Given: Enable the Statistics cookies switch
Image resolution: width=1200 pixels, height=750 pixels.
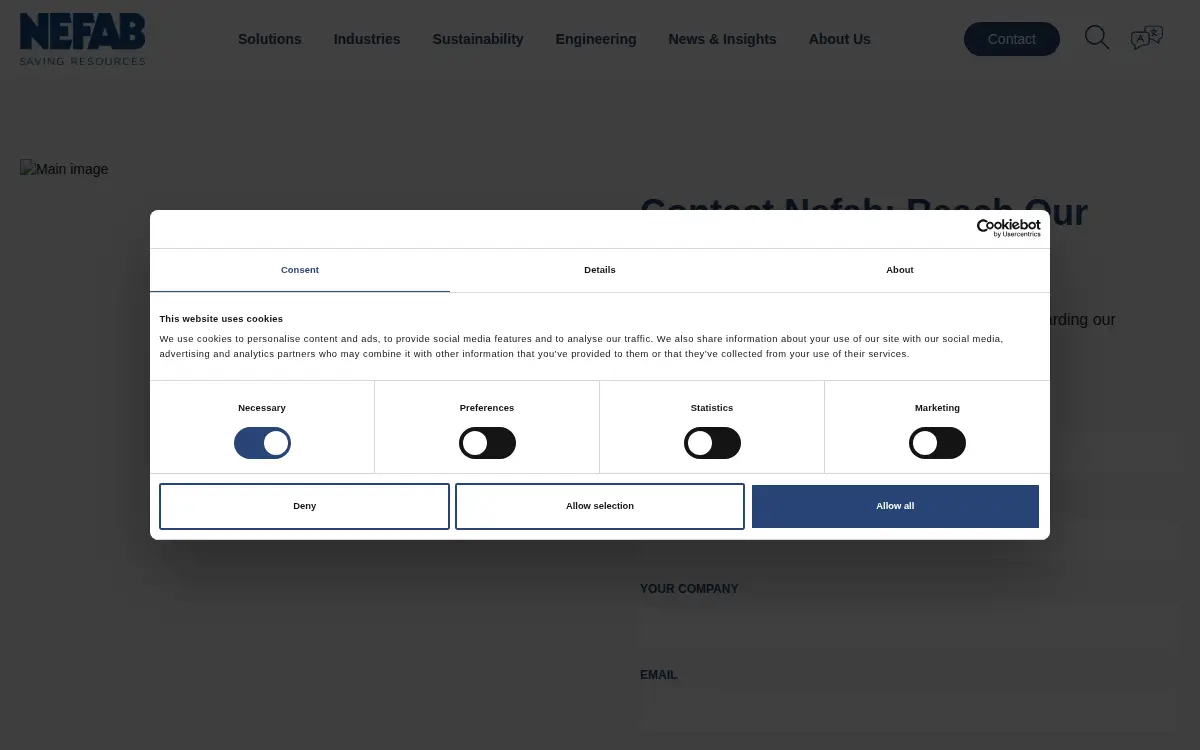Looking at the screenshot, I should 712,443.
